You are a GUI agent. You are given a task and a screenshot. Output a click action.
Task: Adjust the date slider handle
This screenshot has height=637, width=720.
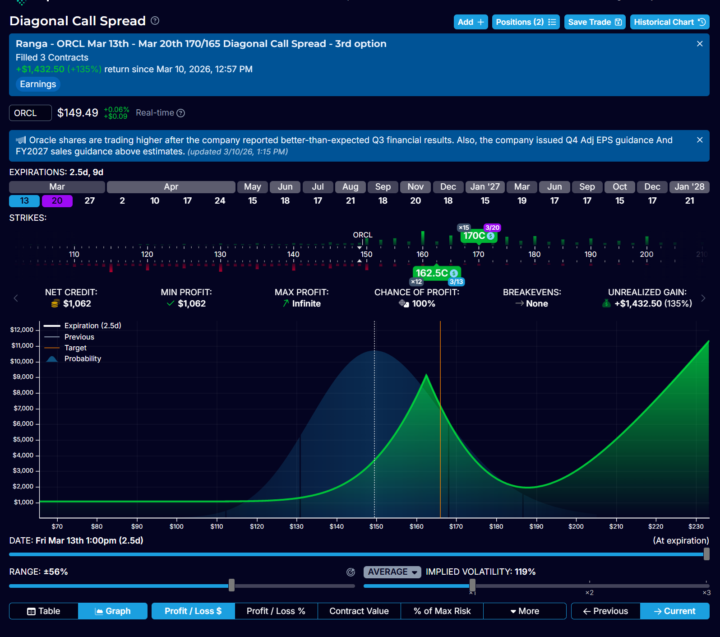(706, 554)
